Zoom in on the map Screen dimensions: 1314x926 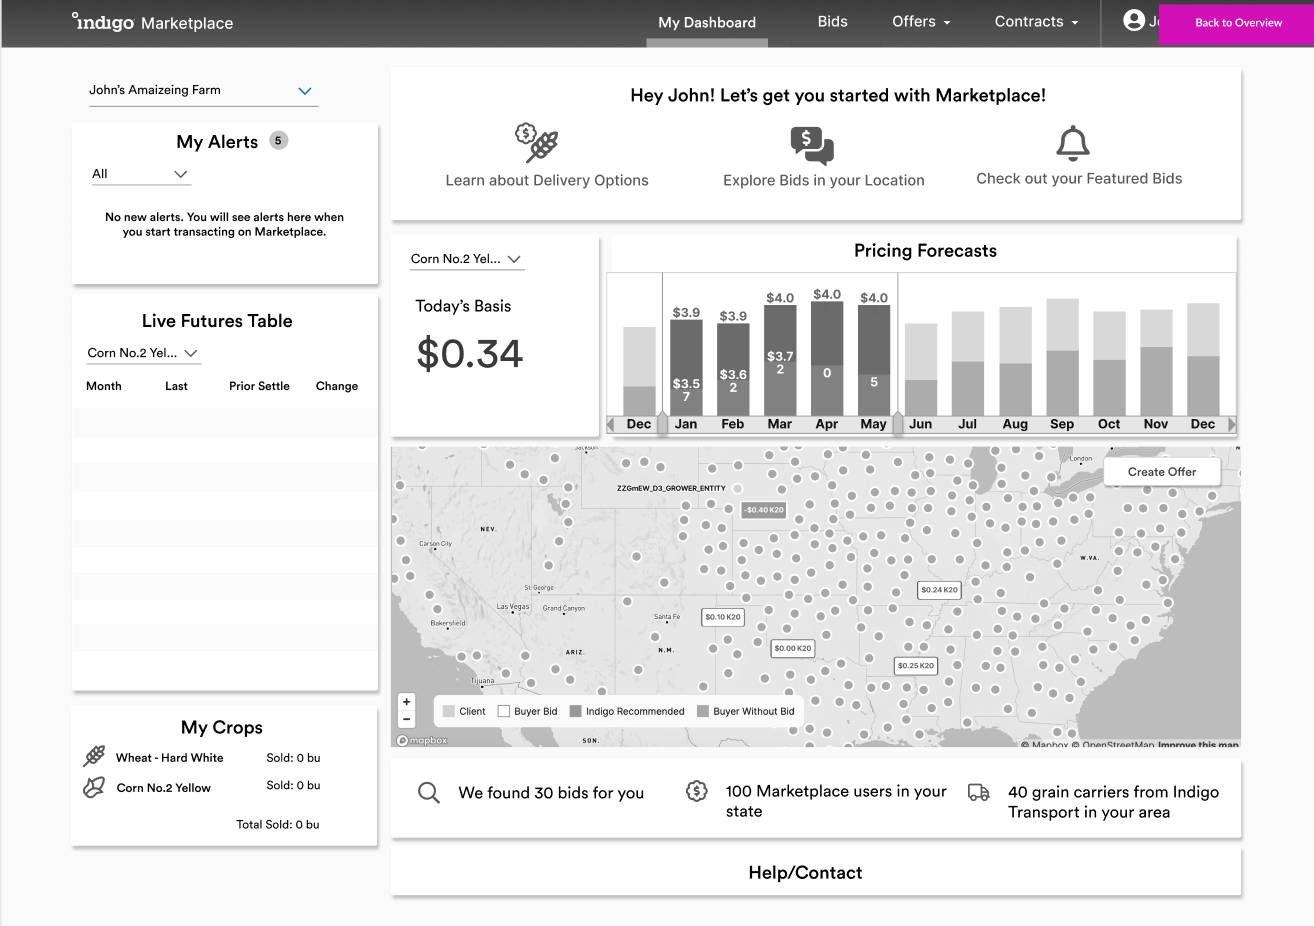(406, 702)
